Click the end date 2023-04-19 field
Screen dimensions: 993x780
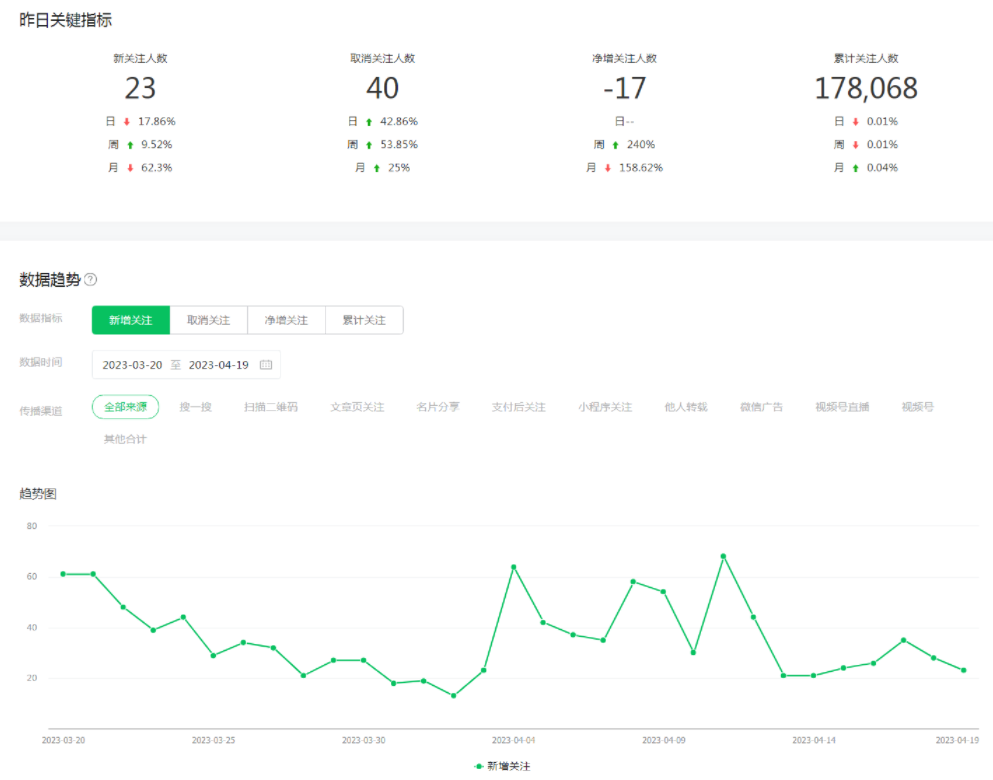click(x=218, y=365)
